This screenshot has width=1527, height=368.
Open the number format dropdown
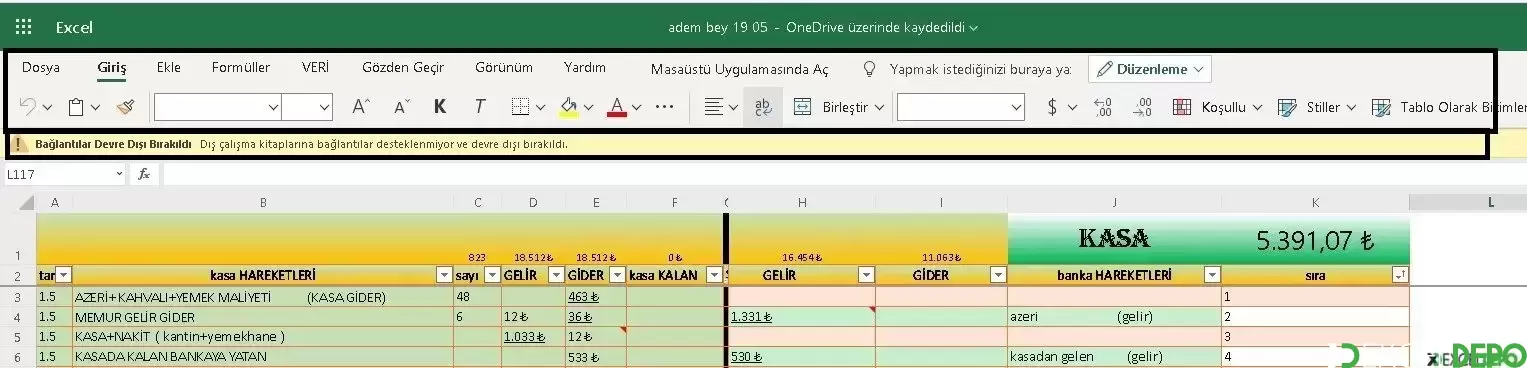(961, 107)
